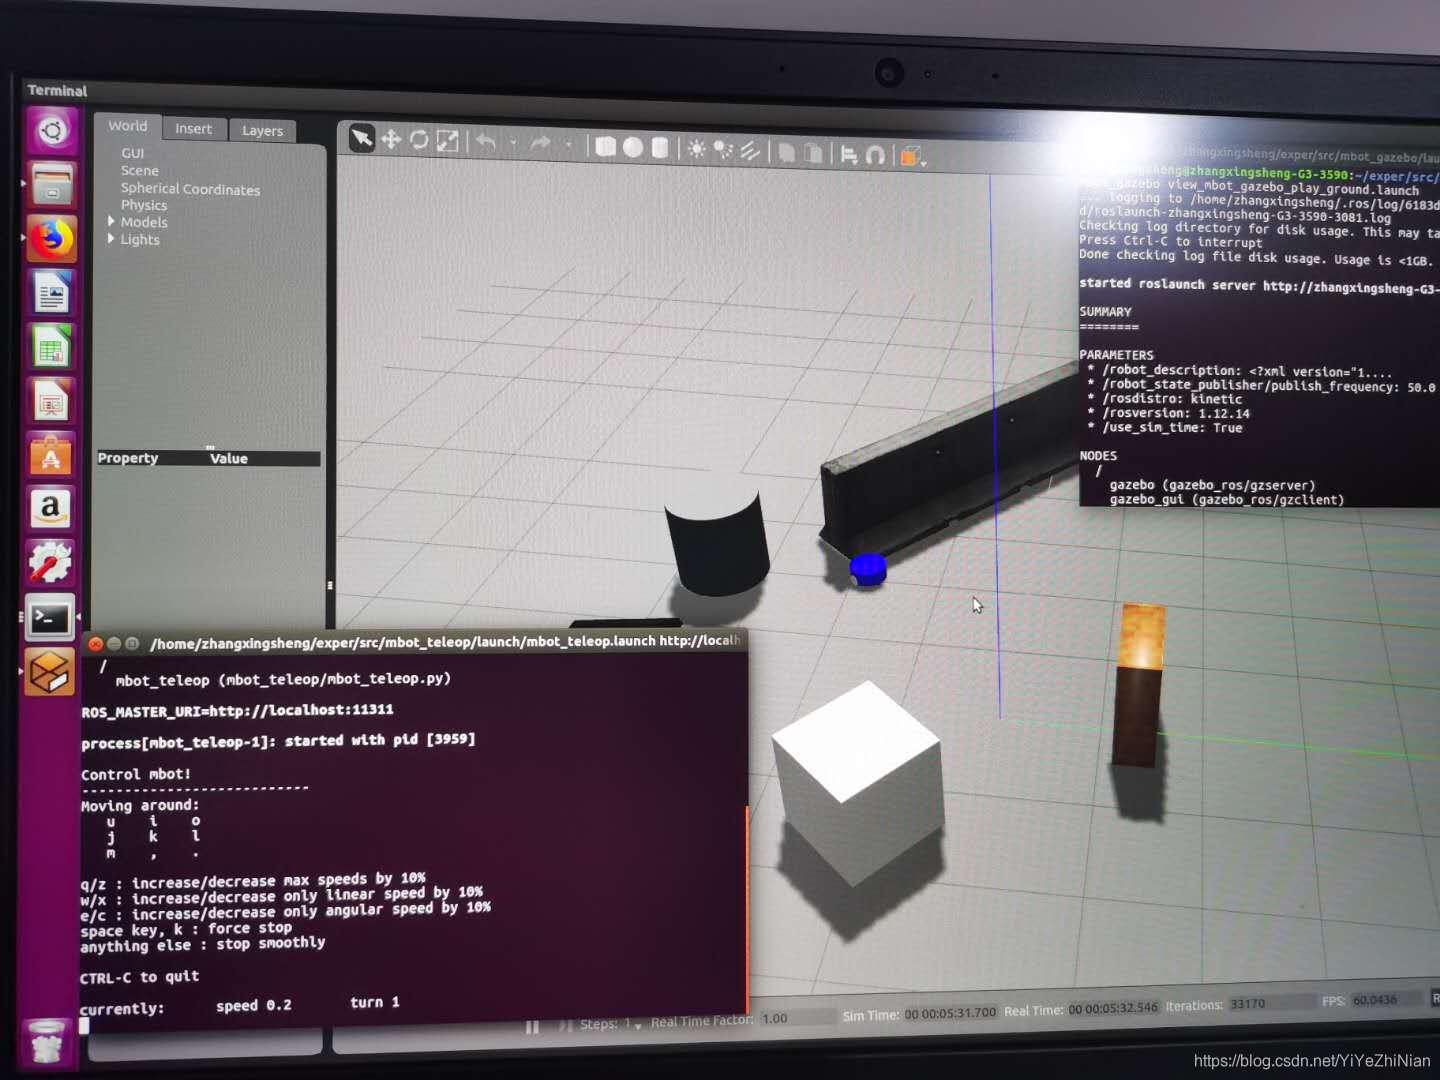Open Ubuntu Software from launcher
Screen dimensions: 1440x1080
click(x=51, y=456)
